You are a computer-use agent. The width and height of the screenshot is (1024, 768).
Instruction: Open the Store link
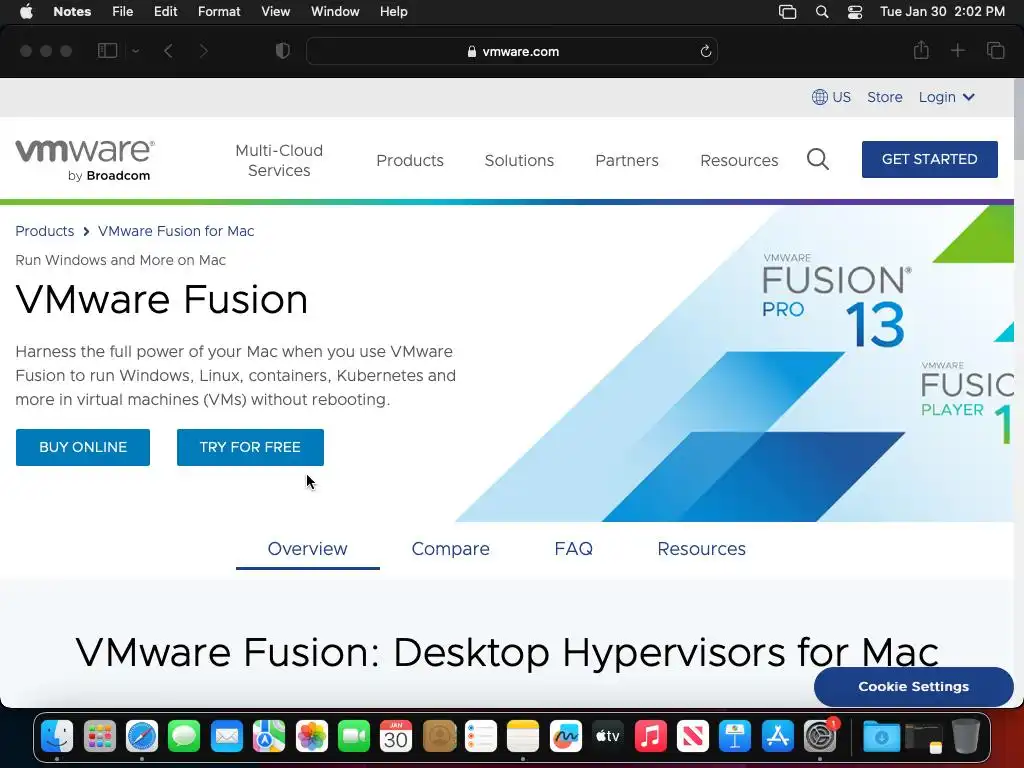(884, 97)
